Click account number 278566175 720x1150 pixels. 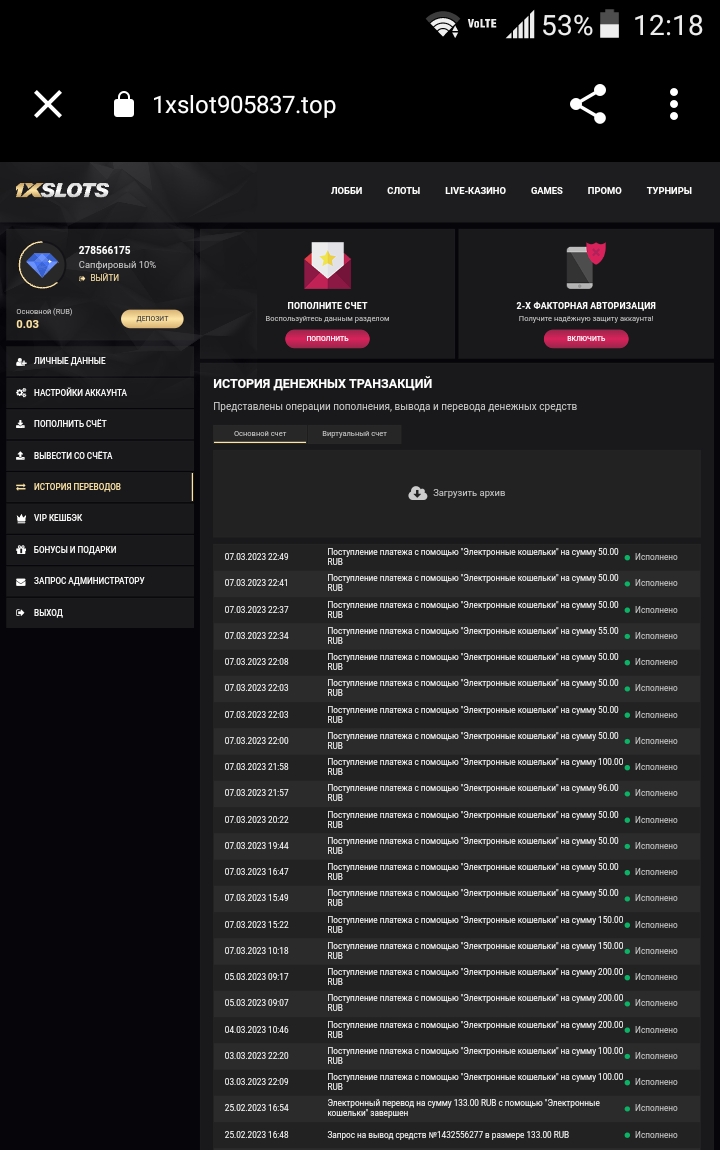click(x=104, y=250)
